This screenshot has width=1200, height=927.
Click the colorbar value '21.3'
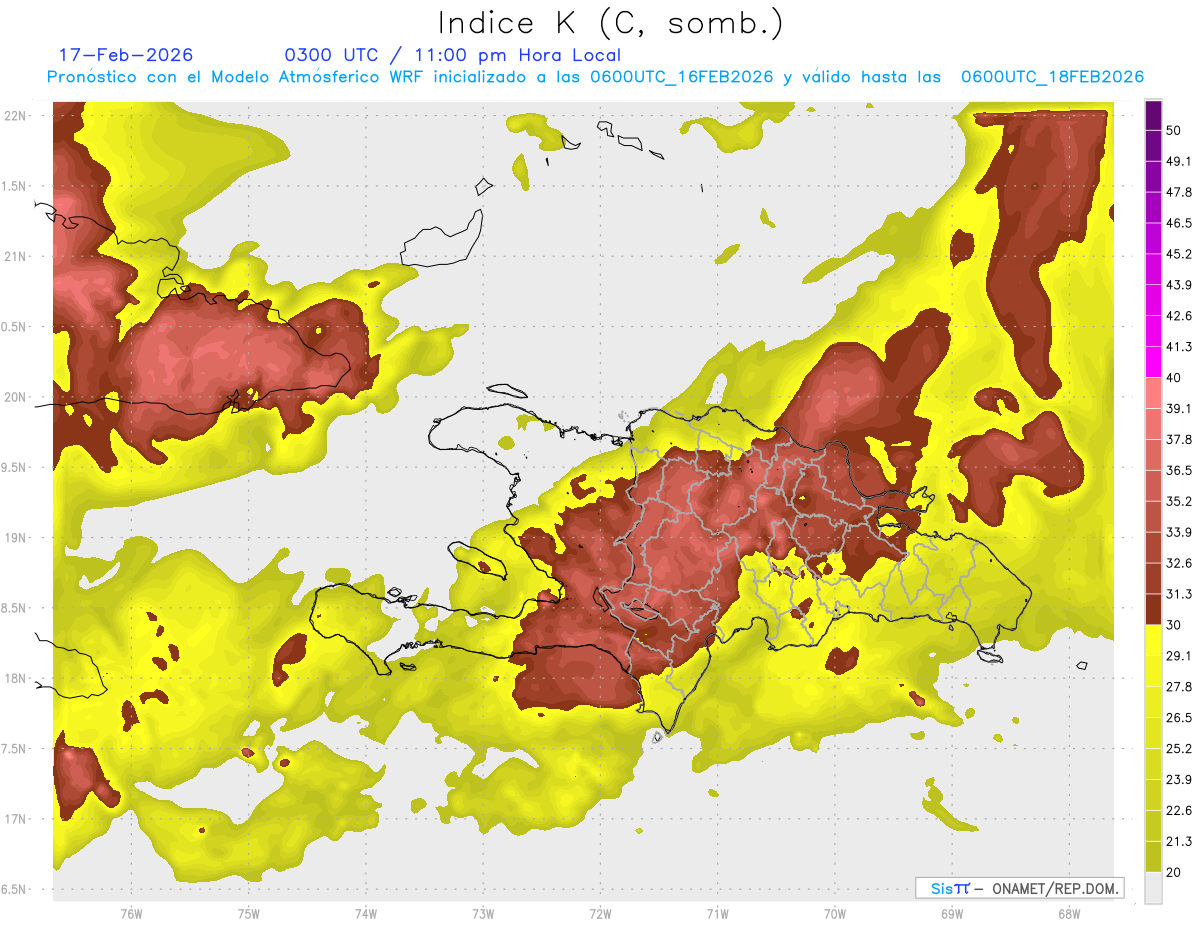(x=1179, y=842)
